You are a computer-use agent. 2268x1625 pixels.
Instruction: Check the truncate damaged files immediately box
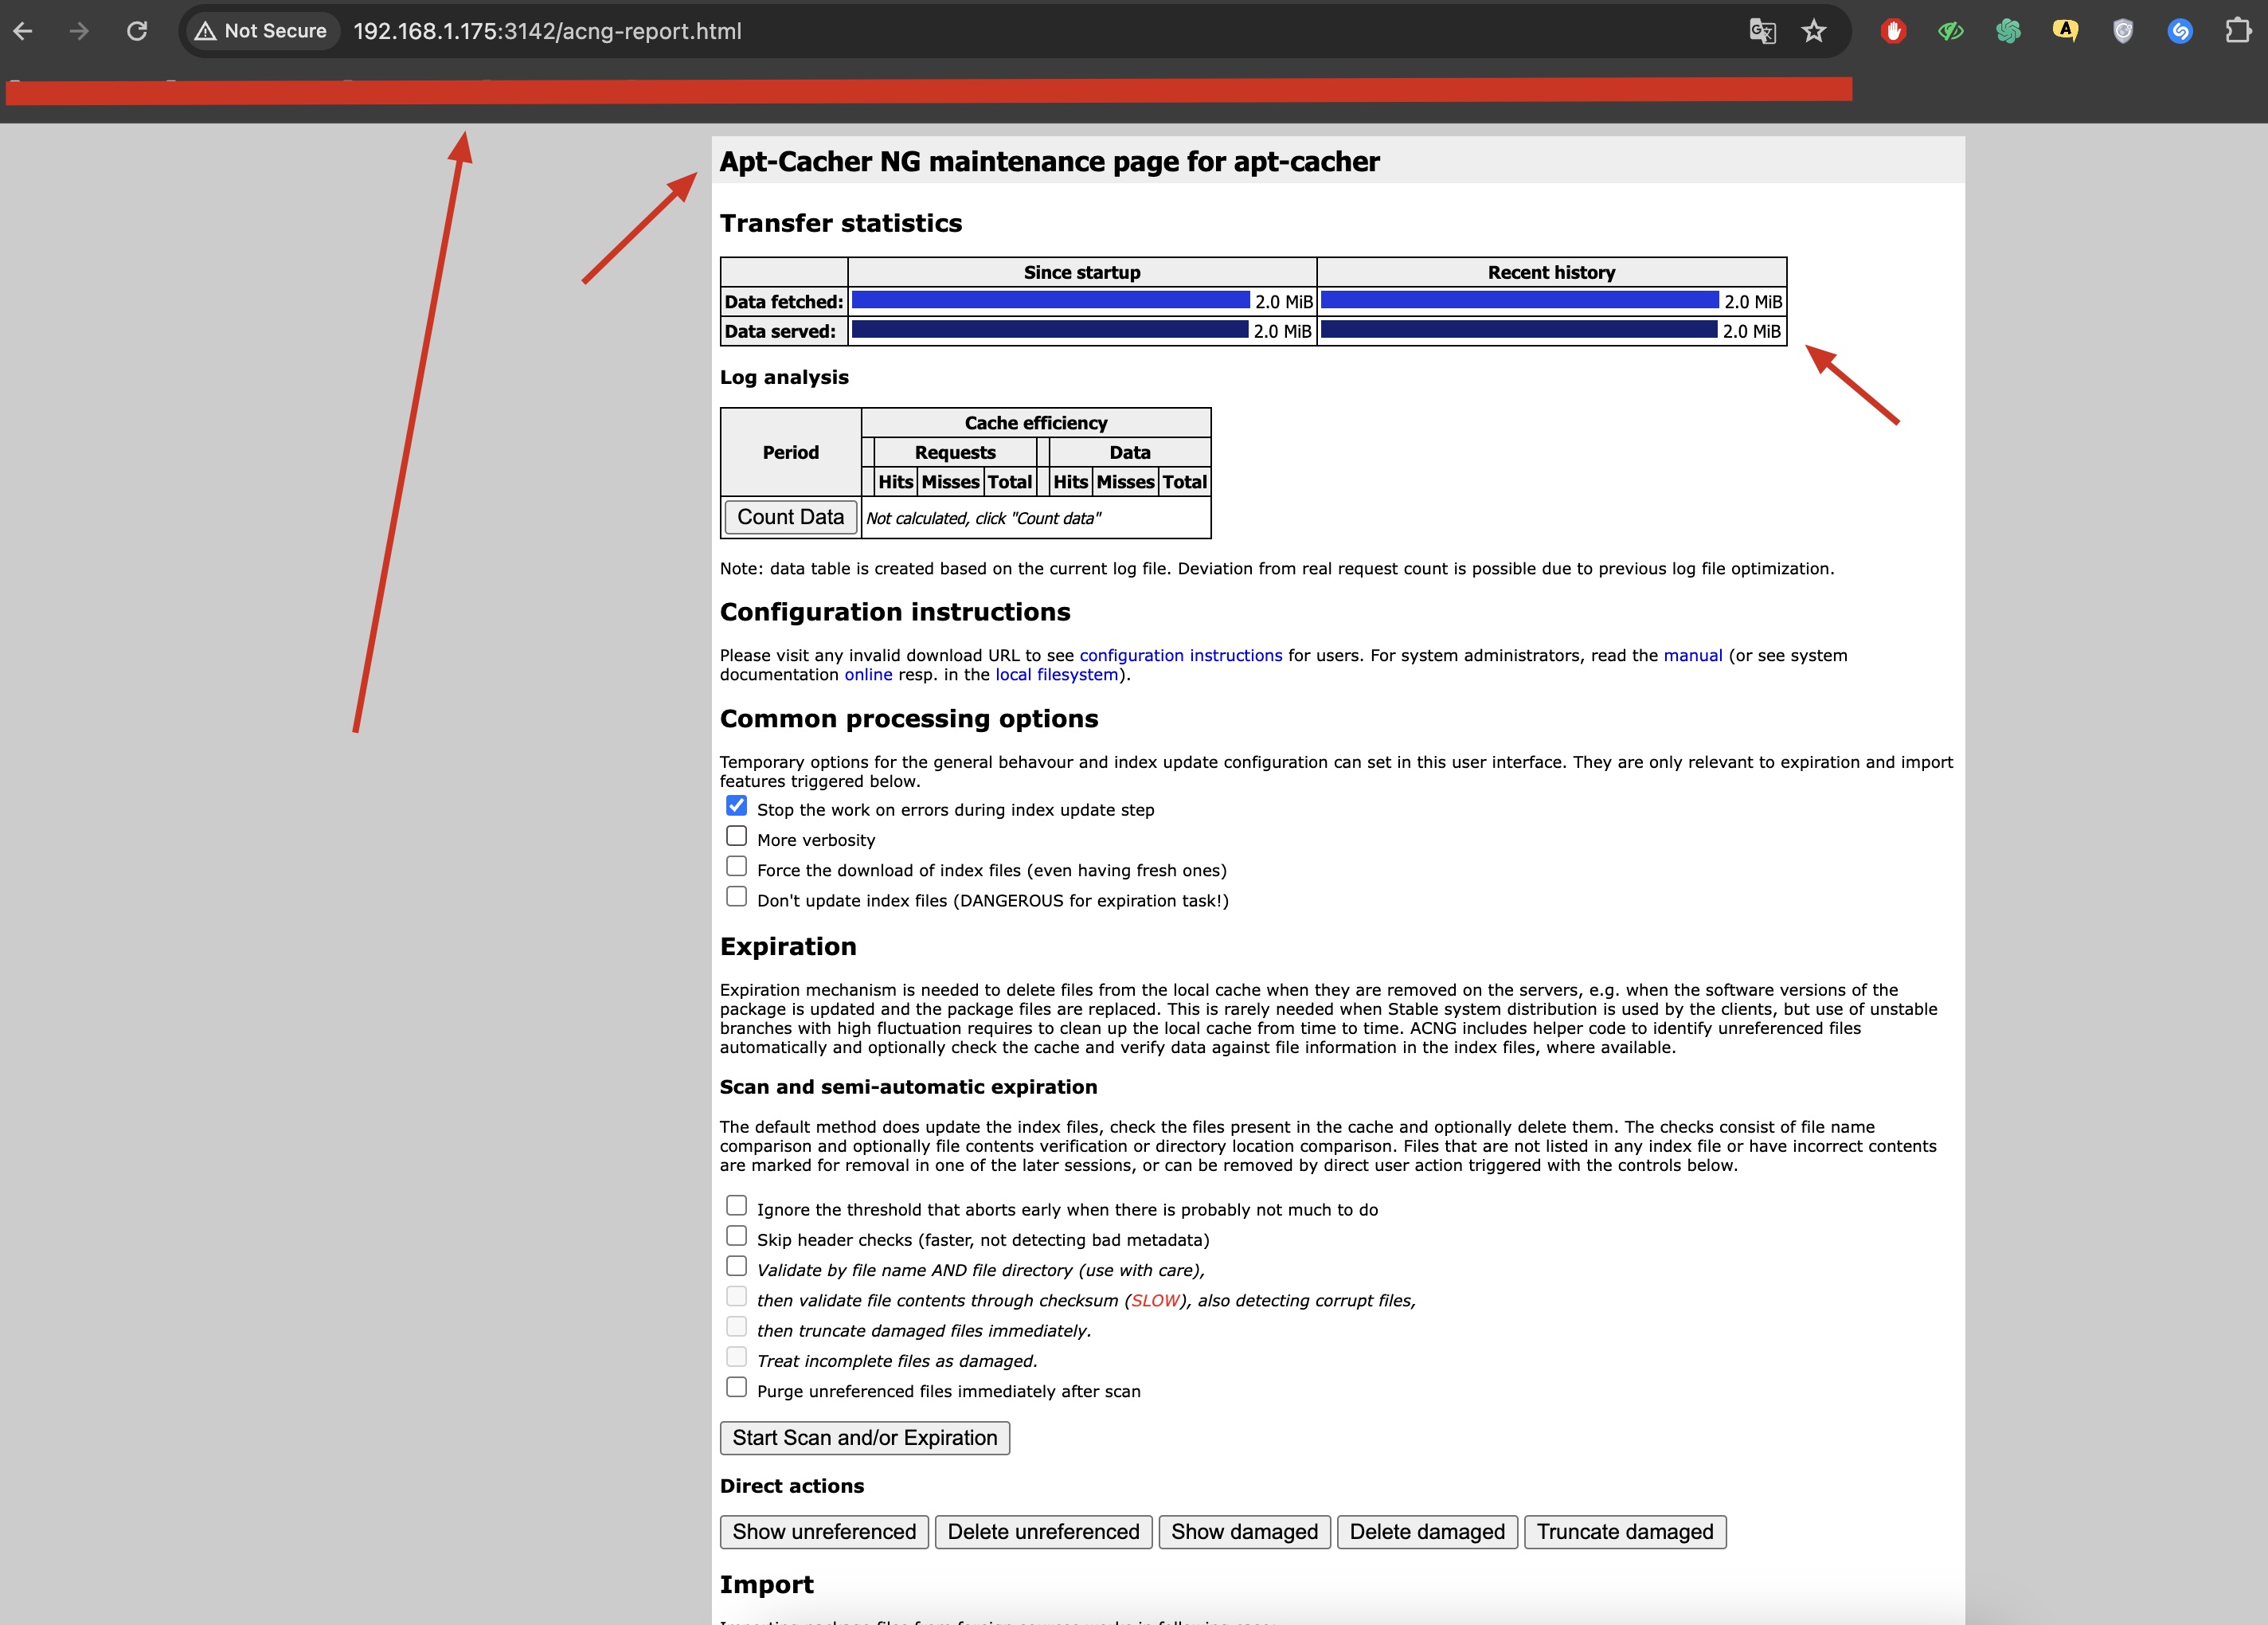coord(736,1326)
